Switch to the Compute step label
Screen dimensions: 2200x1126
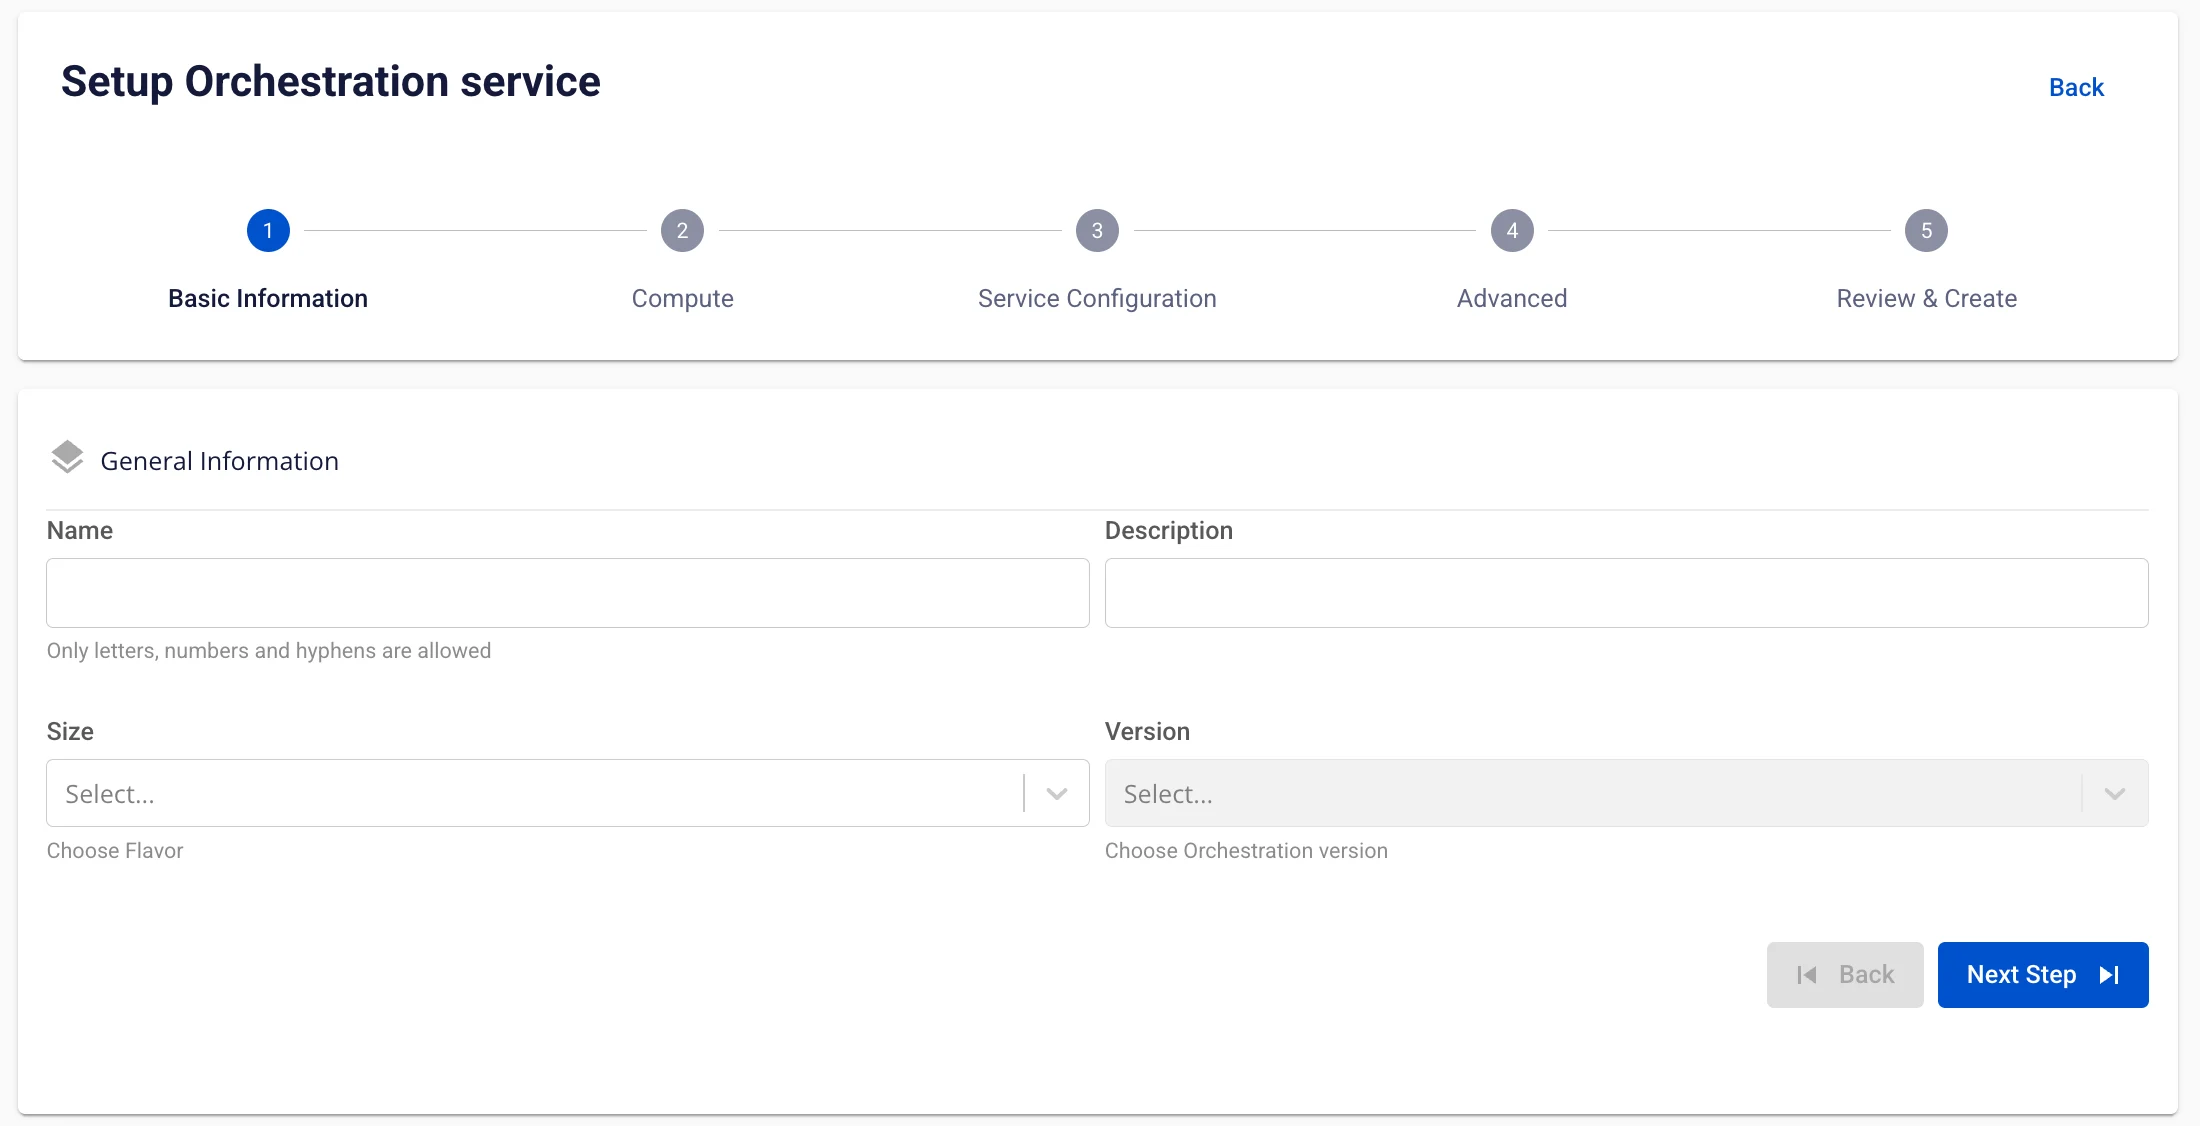682,299
